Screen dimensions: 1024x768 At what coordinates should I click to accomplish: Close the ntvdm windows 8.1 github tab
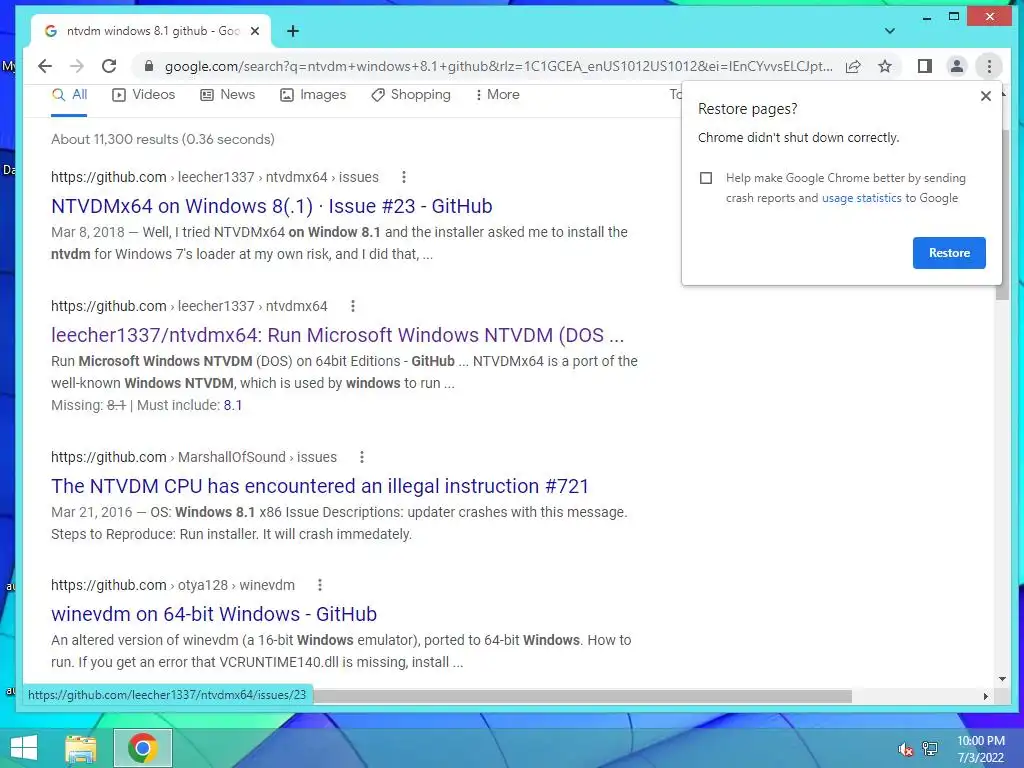255,31
